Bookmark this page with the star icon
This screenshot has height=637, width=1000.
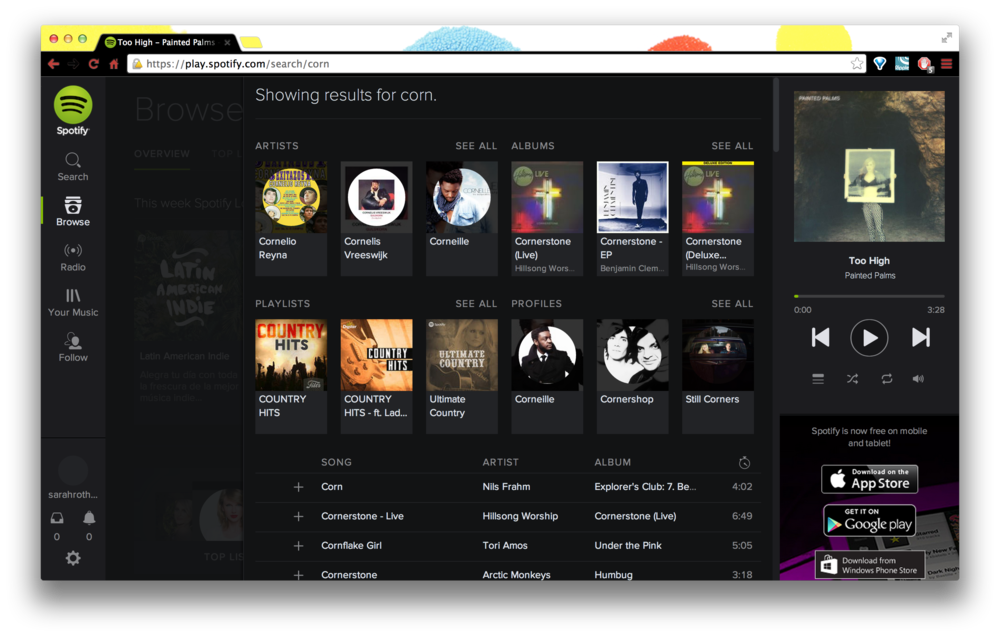coord(857,63)
